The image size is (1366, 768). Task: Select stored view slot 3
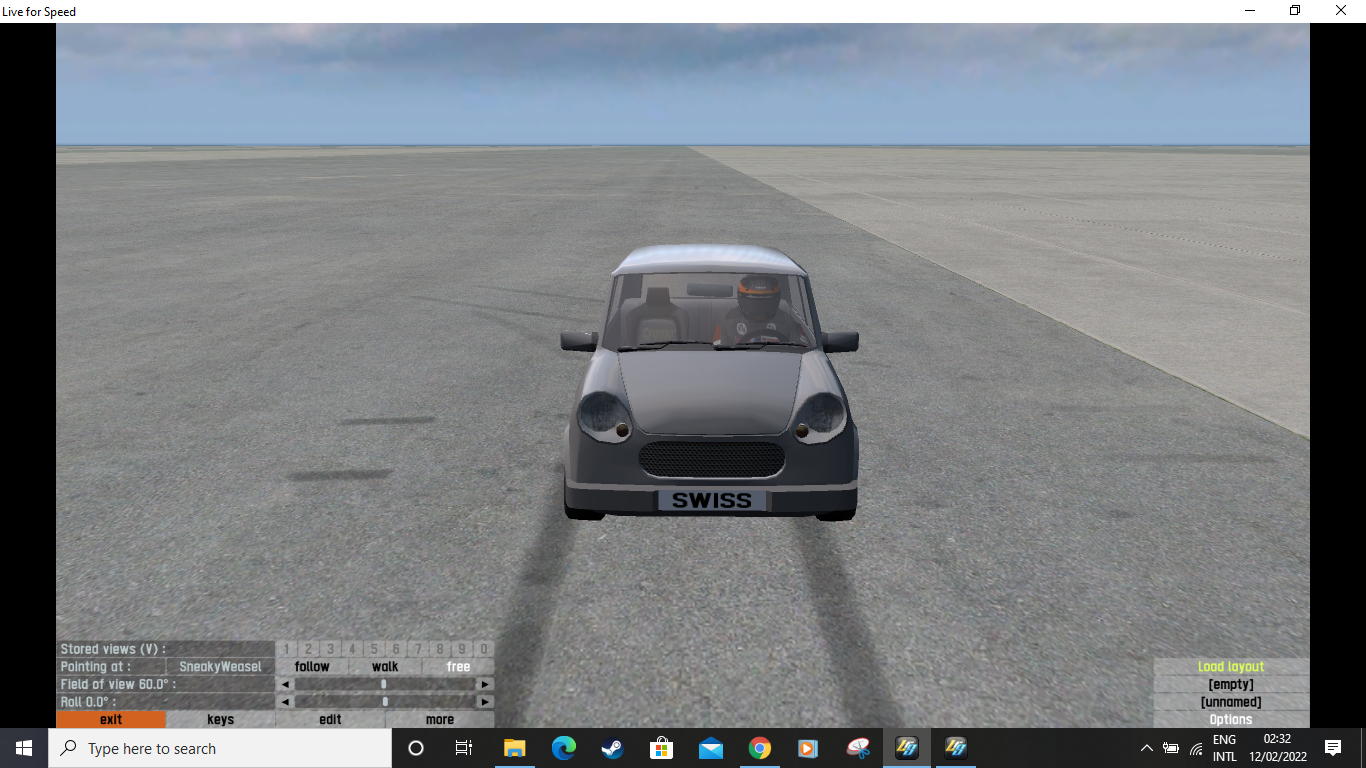point(331,649)
